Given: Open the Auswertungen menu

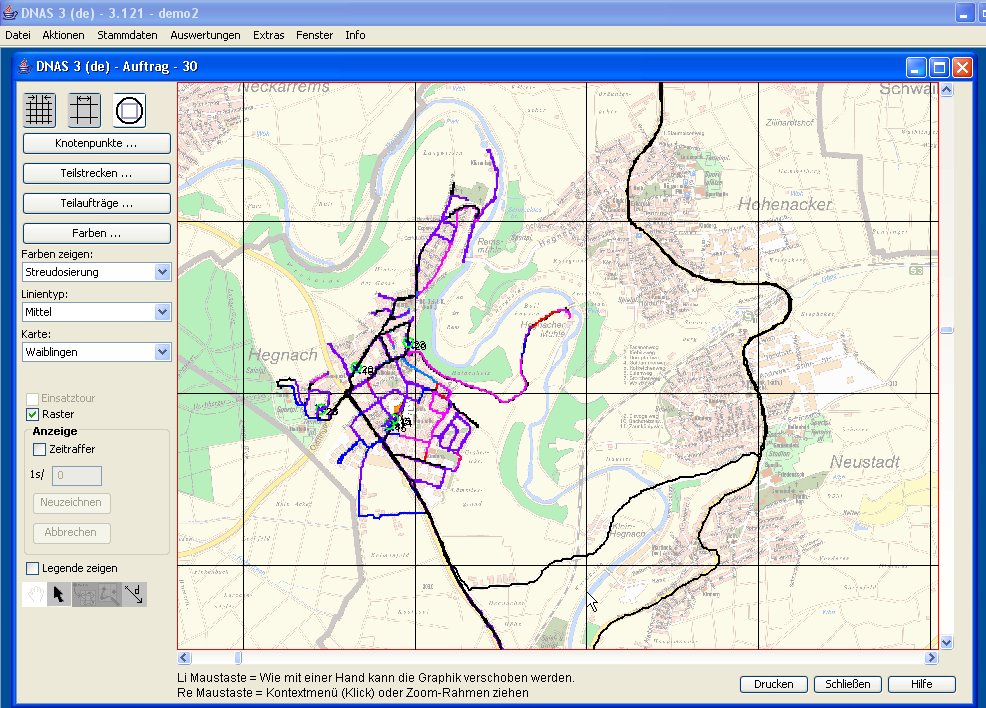Looking at the screenshot, I should pos(205,35).
